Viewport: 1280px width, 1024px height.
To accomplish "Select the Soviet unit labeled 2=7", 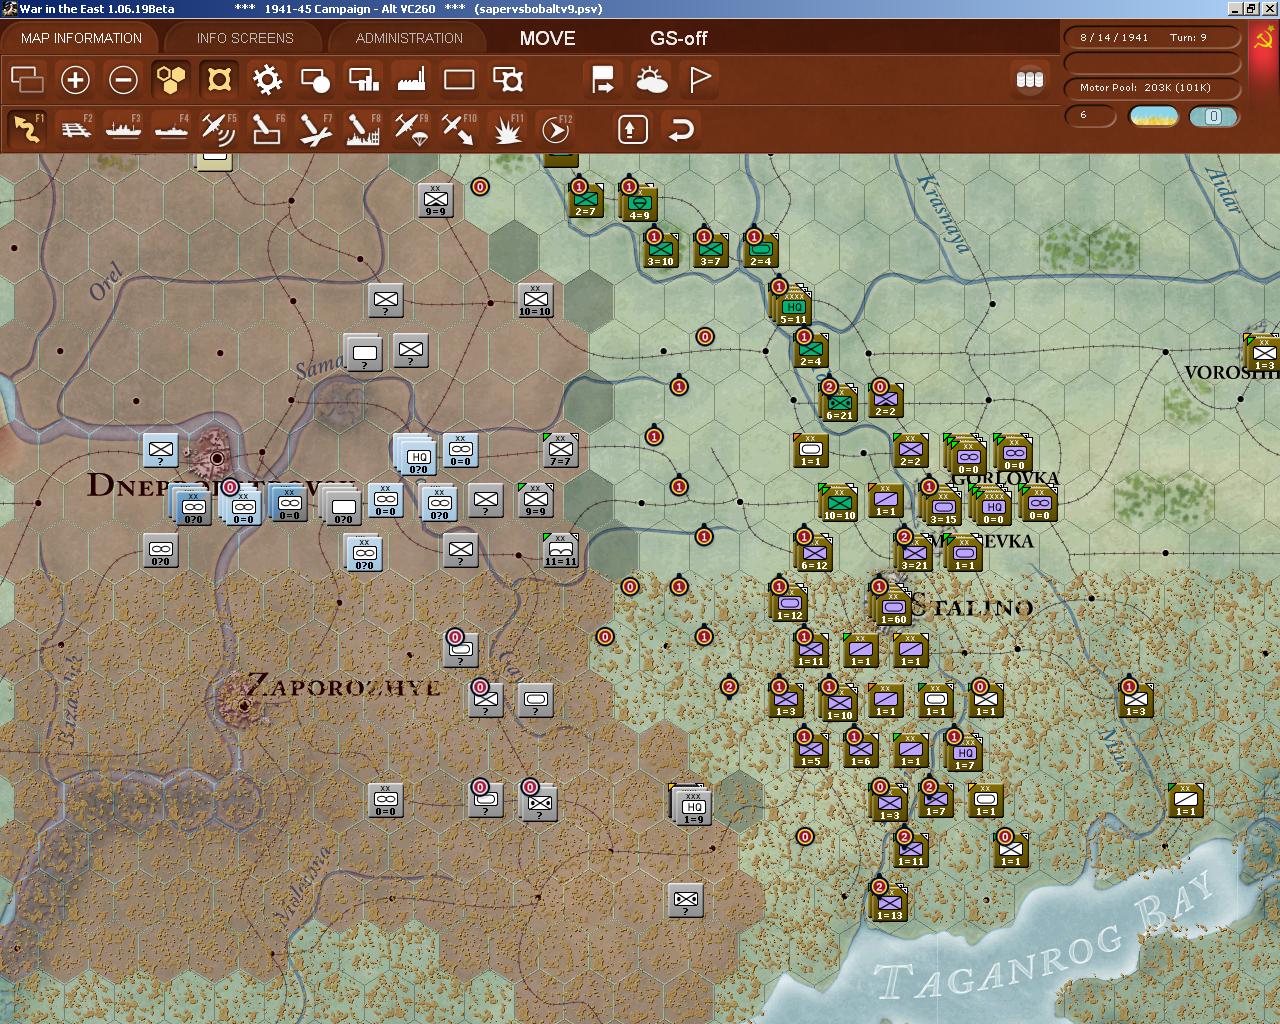I will coord(585,200).
